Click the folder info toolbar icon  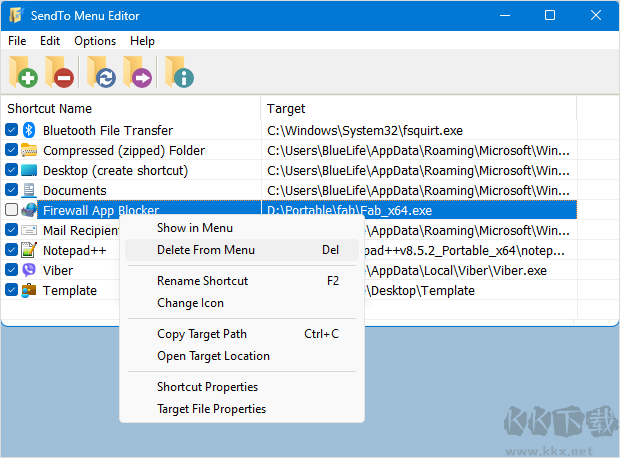point(180,72)
